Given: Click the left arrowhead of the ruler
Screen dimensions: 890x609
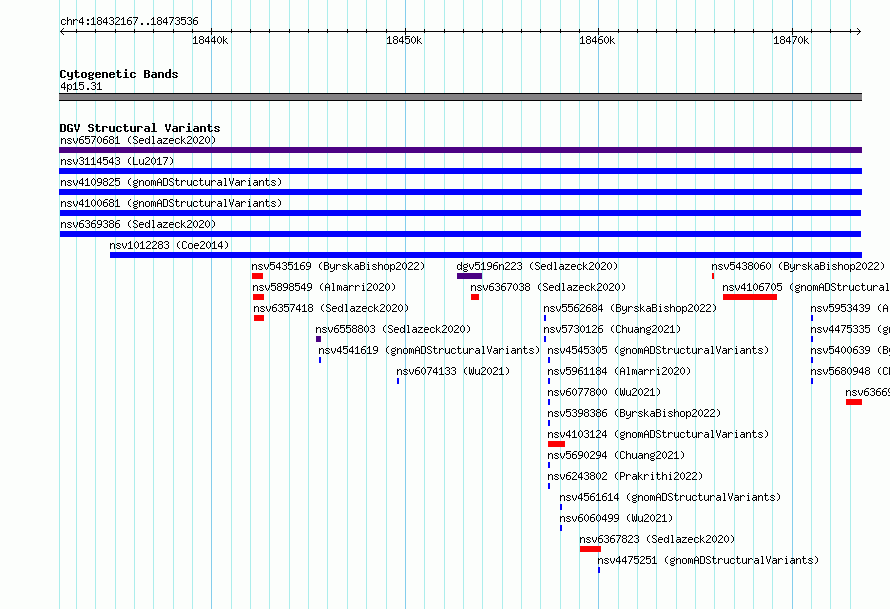Looking at the screenshot, I should 62,31.
